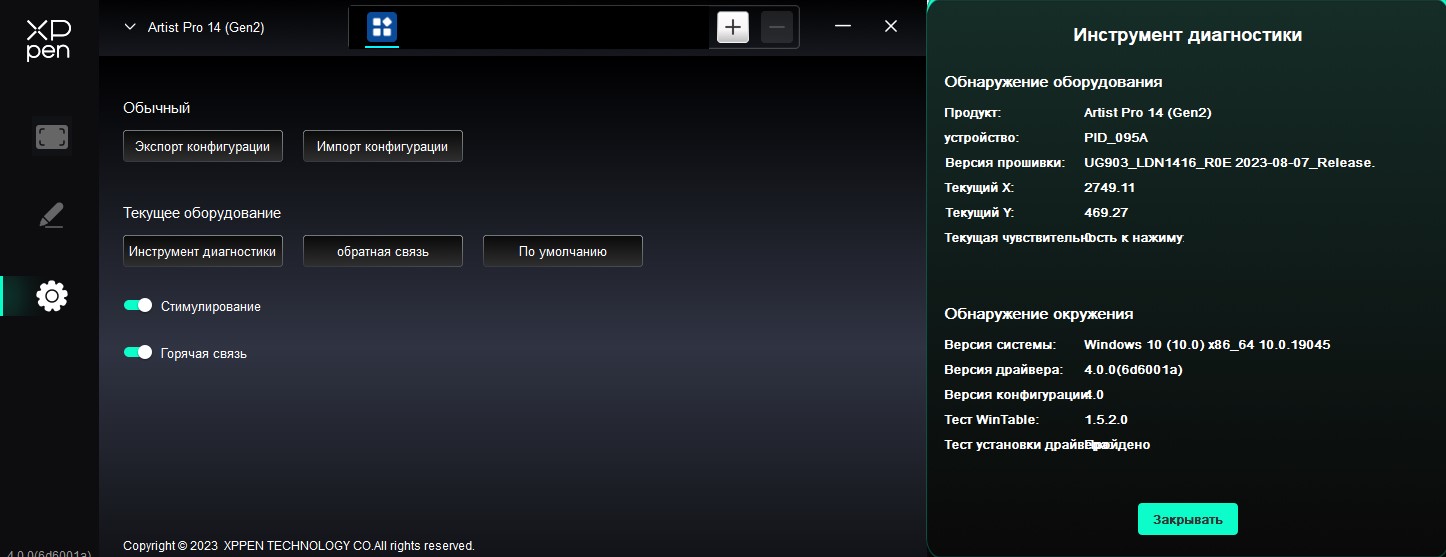Select driver version 4.0.0(6d6001a) in panel
Screen dimensions: 1446x557
coord(1133,370)
